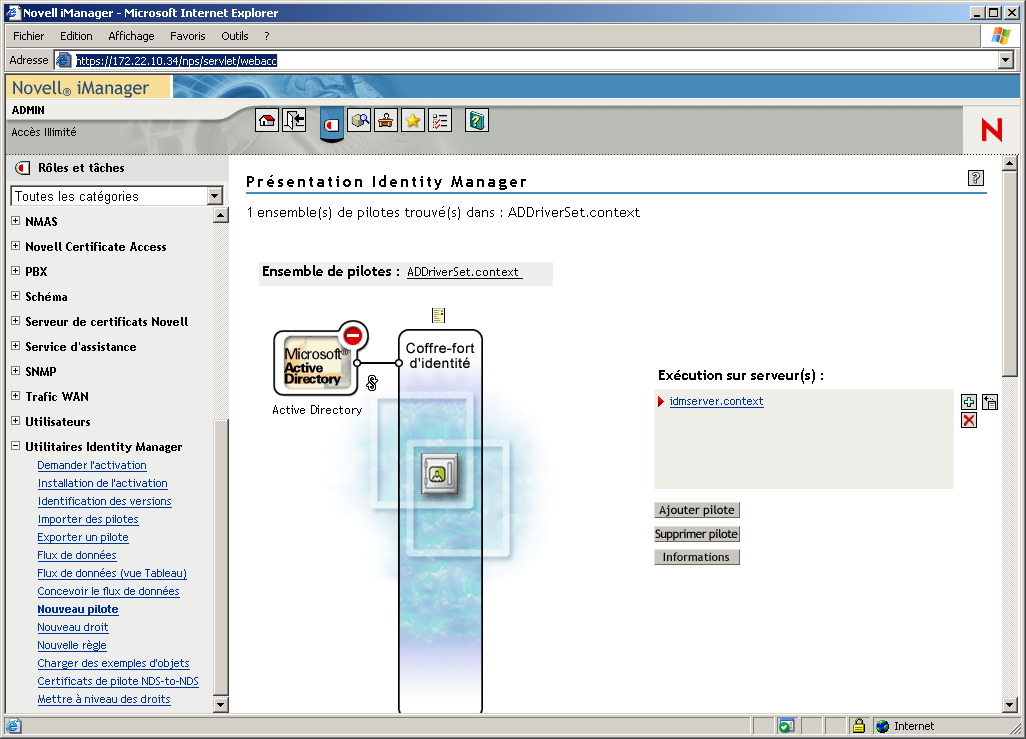
Task: Follow the idmserver.context link
Action: [716, 401]
